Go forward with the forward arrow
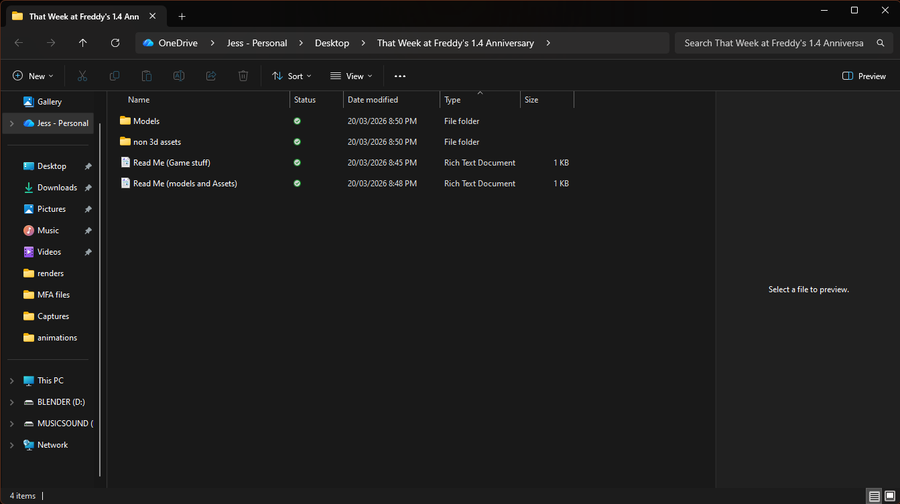This screenshot has width=900, height=504. coord(51,43)
